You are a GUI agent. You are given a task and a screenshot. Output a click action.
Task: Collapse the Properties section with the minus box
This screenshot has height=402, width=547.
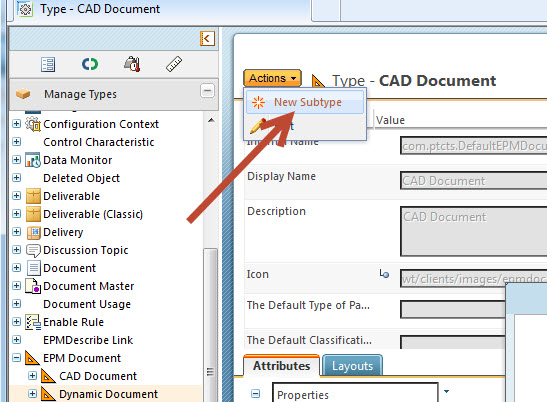(x=256, y=394)
